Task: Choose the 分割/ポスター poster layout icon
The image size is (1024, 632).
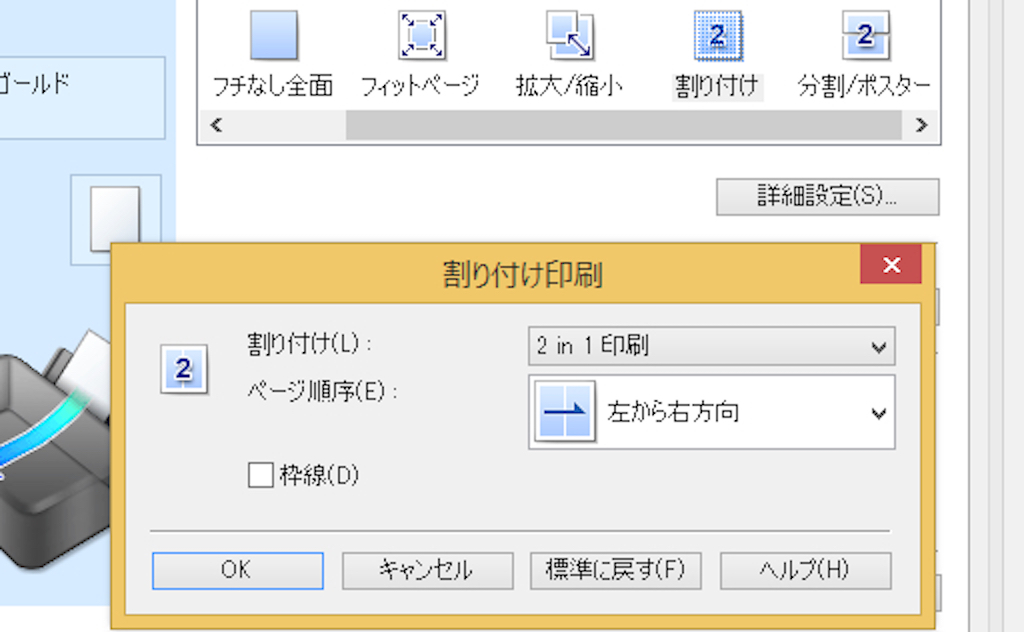Action: pos(865,37)
